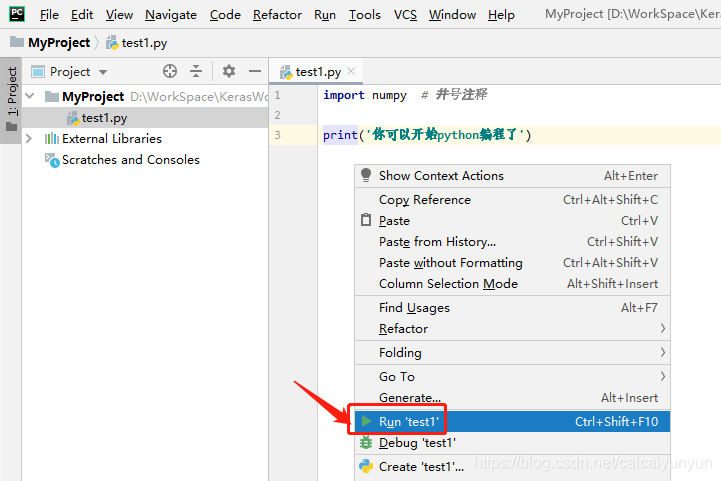
Task: Click the locate-in-project crosshair icon
Action: click(x=170, y=71)
